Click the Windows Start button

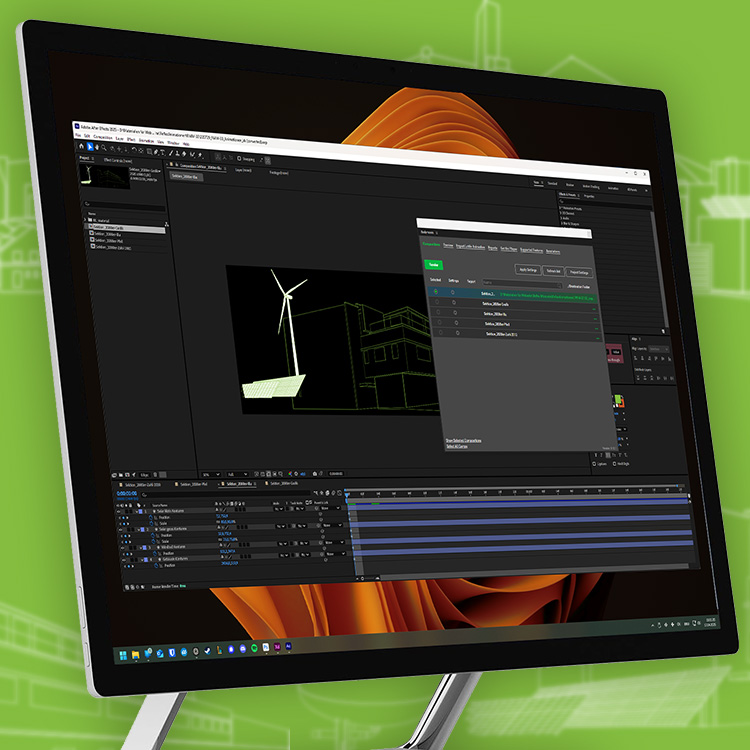click(x=123, y=654)
